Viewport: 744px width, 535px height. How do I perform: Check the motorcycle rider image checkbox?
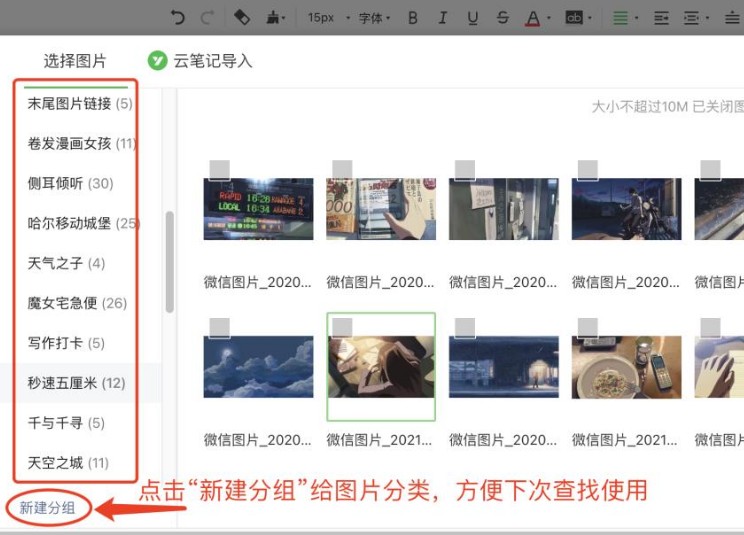(x=587, y=170)
